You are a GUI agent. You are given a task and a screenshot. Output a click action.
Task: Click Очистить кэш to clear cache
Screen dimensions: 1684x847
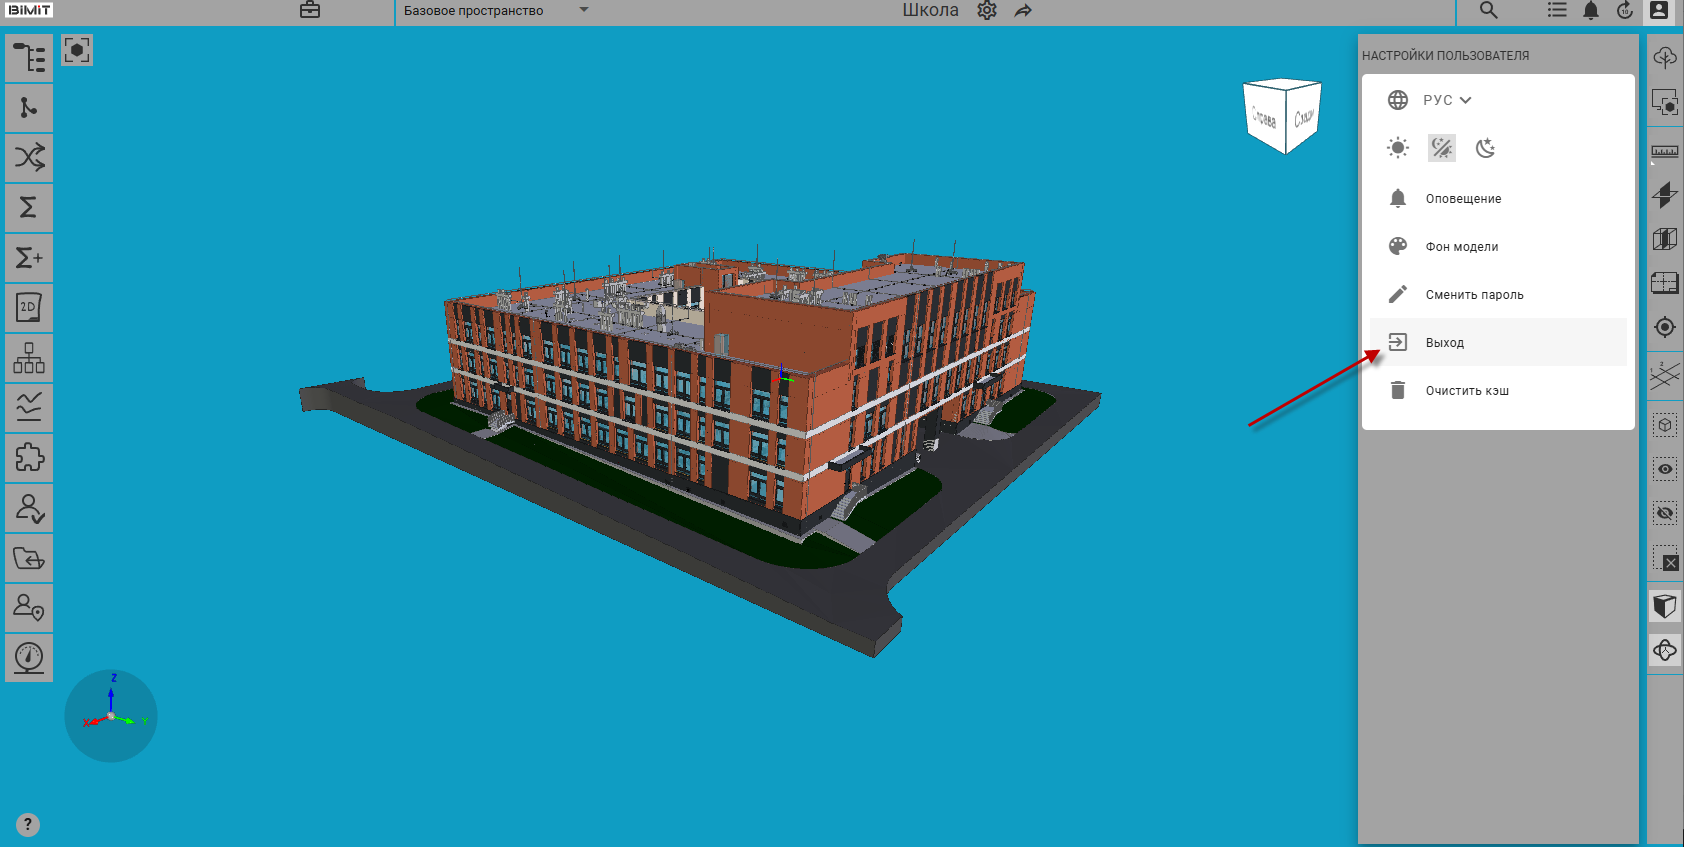pos(1467,390)
